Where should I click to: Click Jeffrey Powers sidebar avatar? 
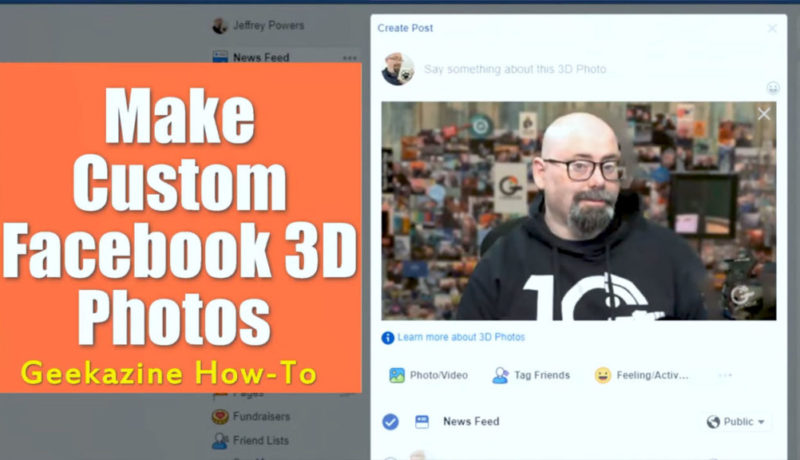[220, 25]
